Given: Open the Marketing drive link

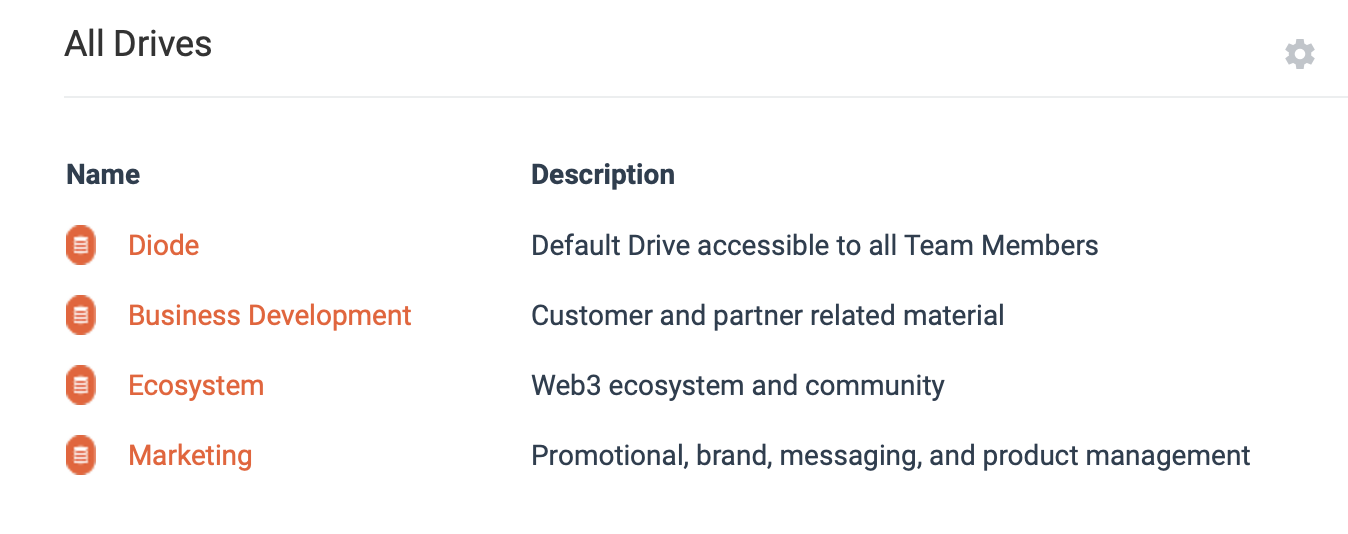Looking at the screenshot, I should tap(190, 456).
